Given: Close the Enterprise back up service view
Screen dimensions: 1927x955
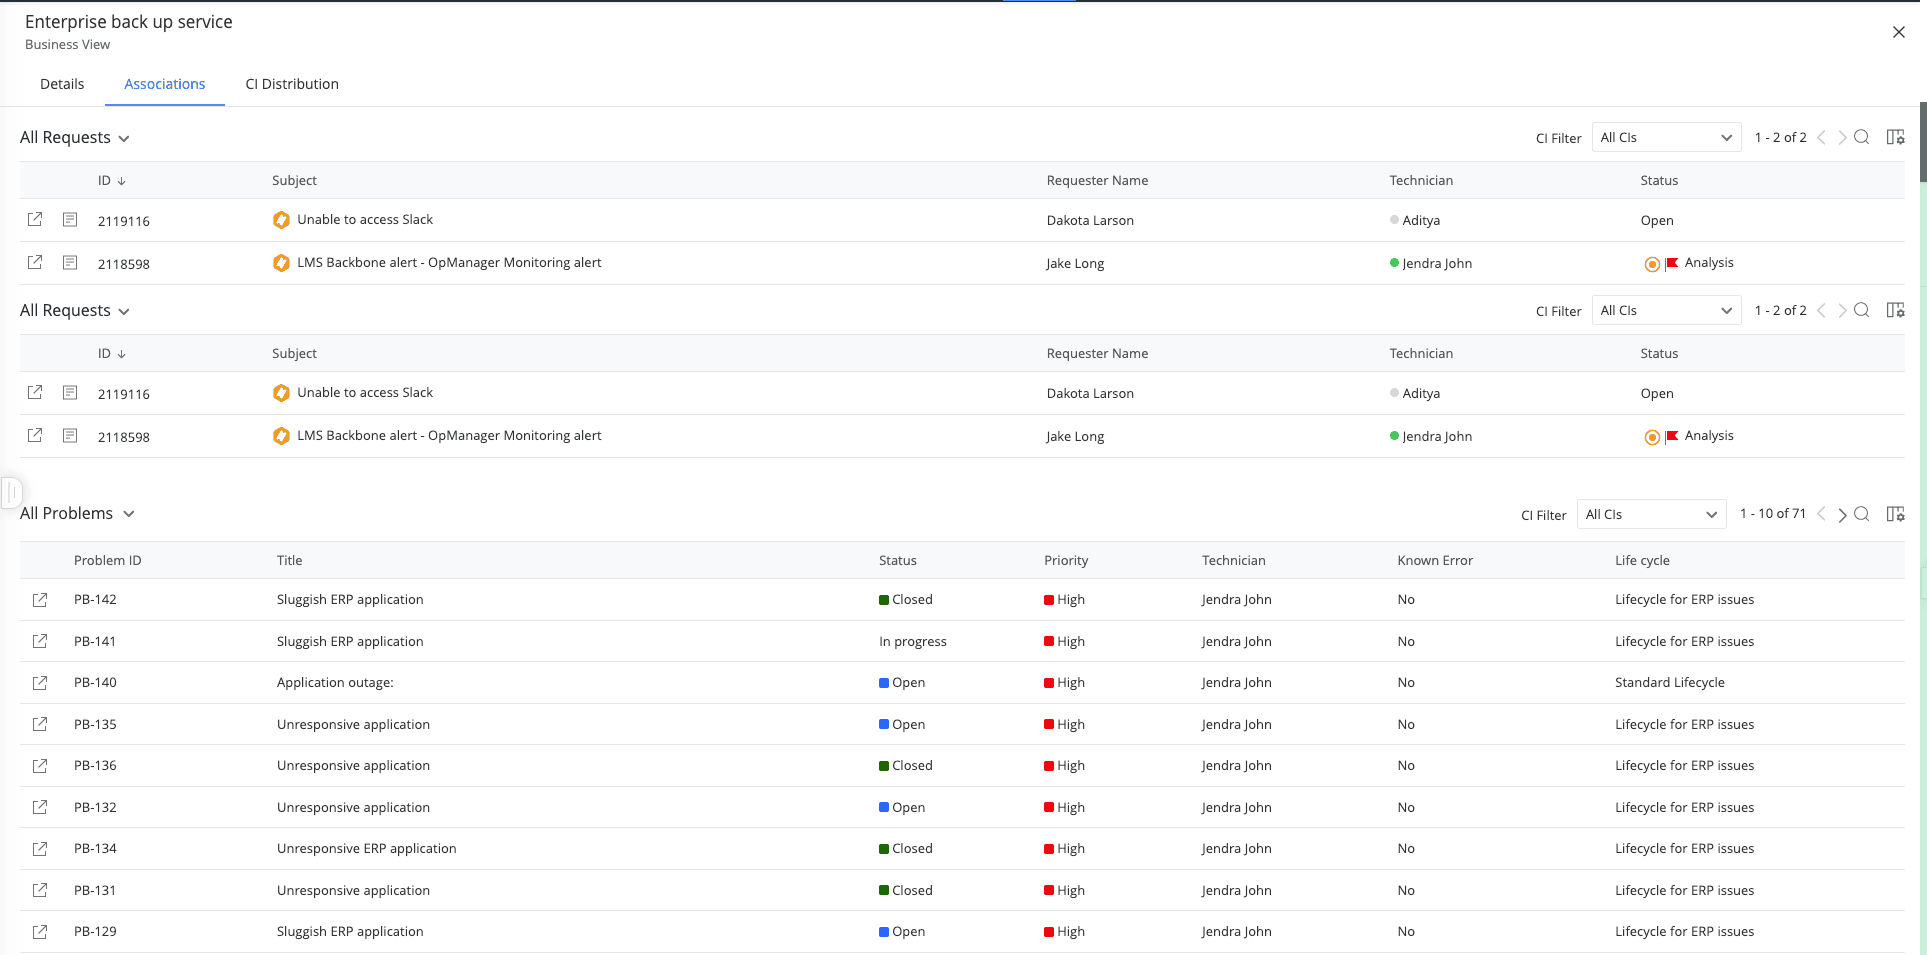Looking at the screenshot, I should coord(1898,31).
